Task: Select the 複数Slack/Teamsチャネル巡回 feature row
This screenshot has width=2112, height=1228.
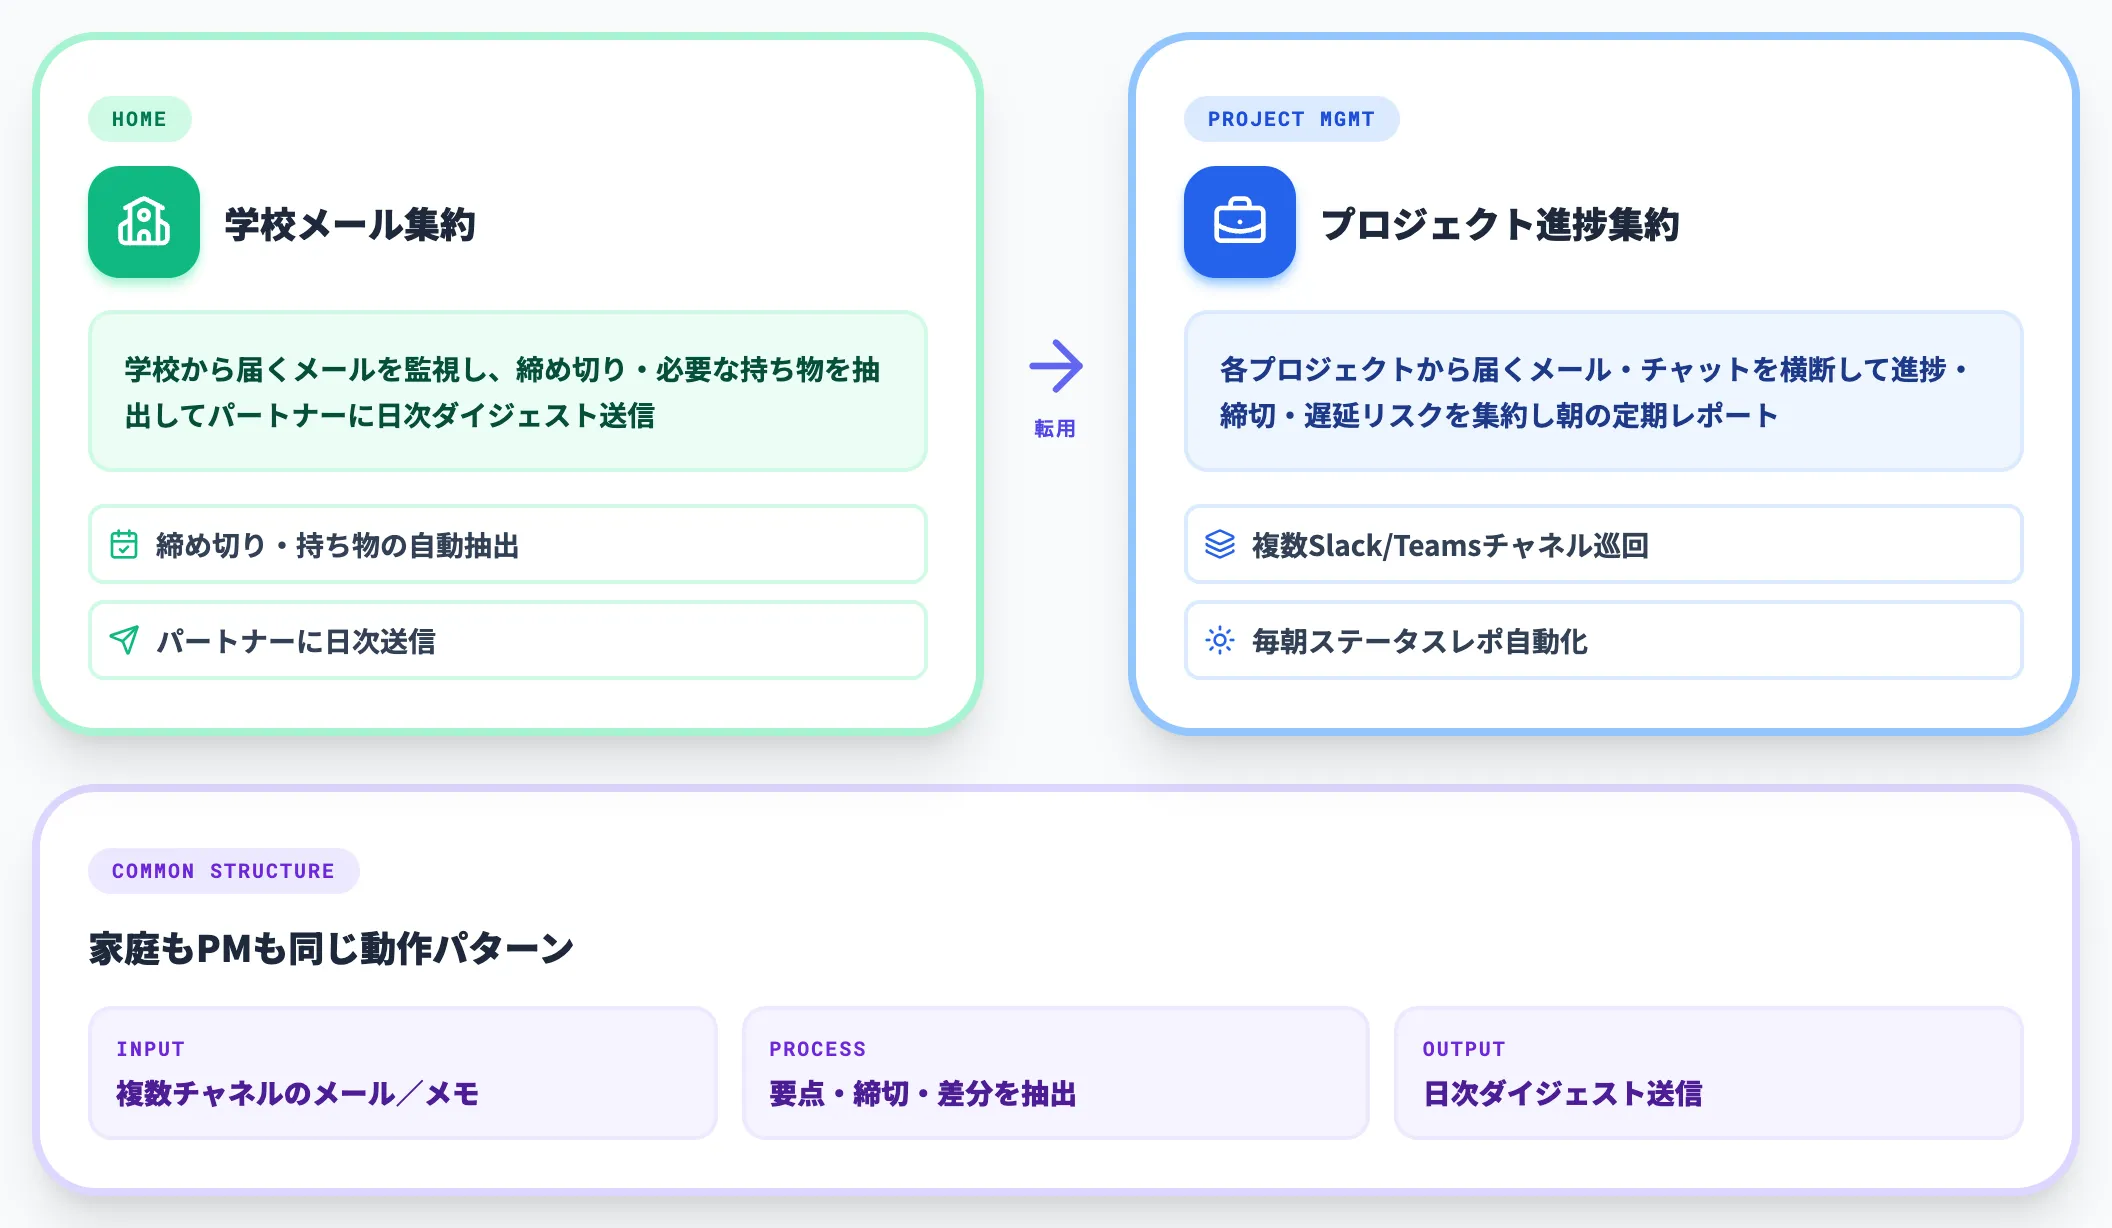Action: pos(1603,544)
